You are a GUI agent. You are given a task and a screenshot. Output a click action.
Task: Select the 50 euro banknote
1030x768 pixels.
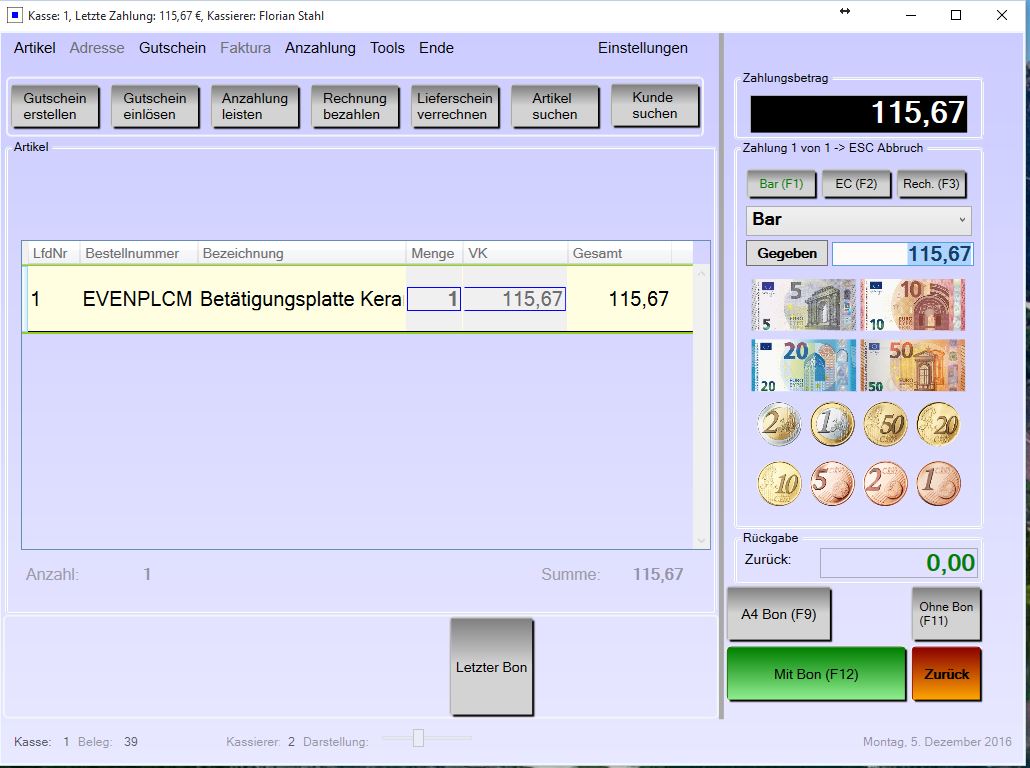(913, 365)
